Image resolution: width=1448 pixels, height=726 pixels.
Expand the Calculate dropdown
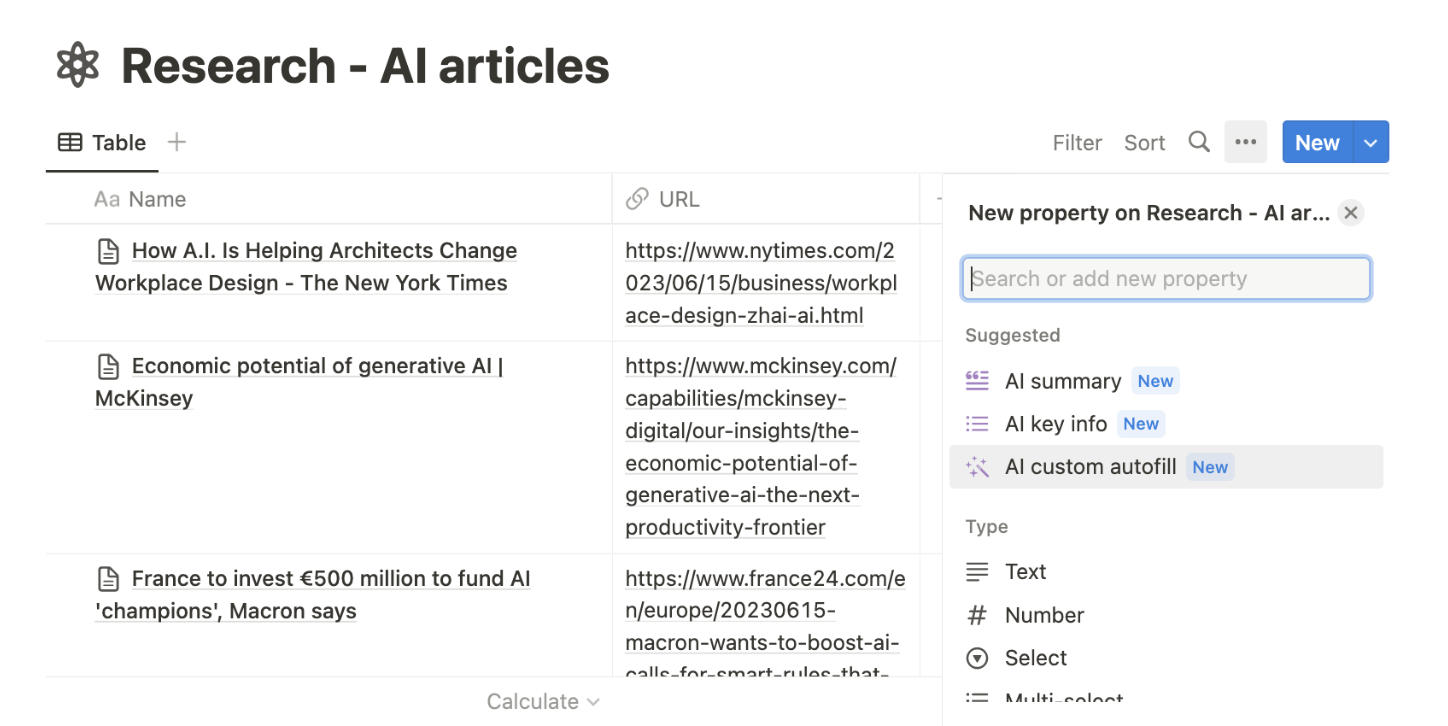click(542, 702)
